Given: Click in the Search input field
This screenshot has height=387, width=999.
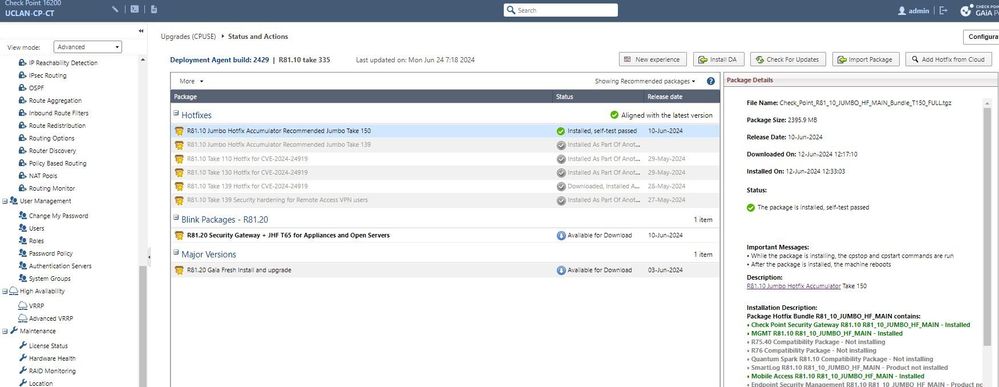Looking at the screenshot, I should click(x=560, y=10).
